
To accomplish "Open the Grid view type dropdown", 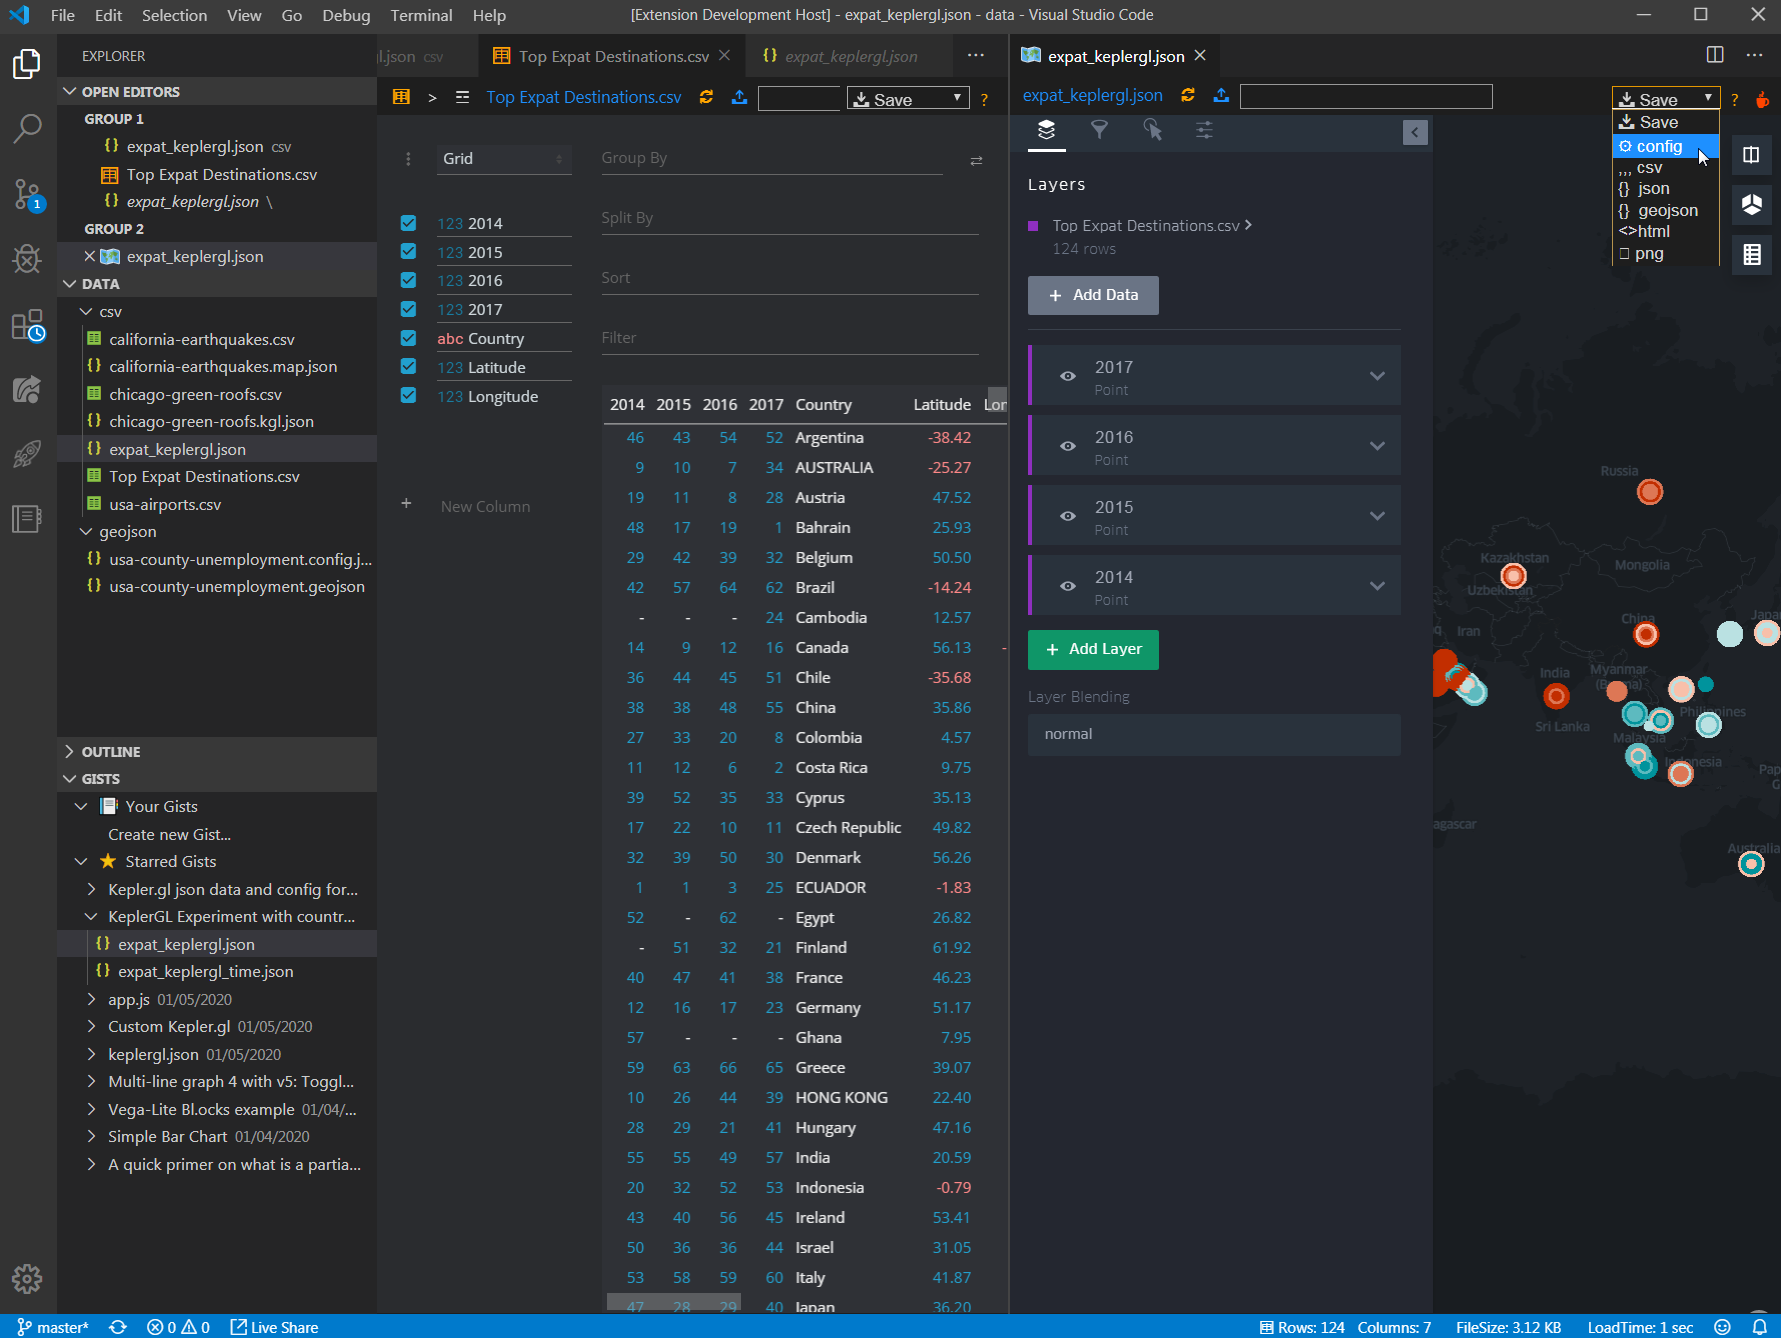I will (x=504, y=158).
